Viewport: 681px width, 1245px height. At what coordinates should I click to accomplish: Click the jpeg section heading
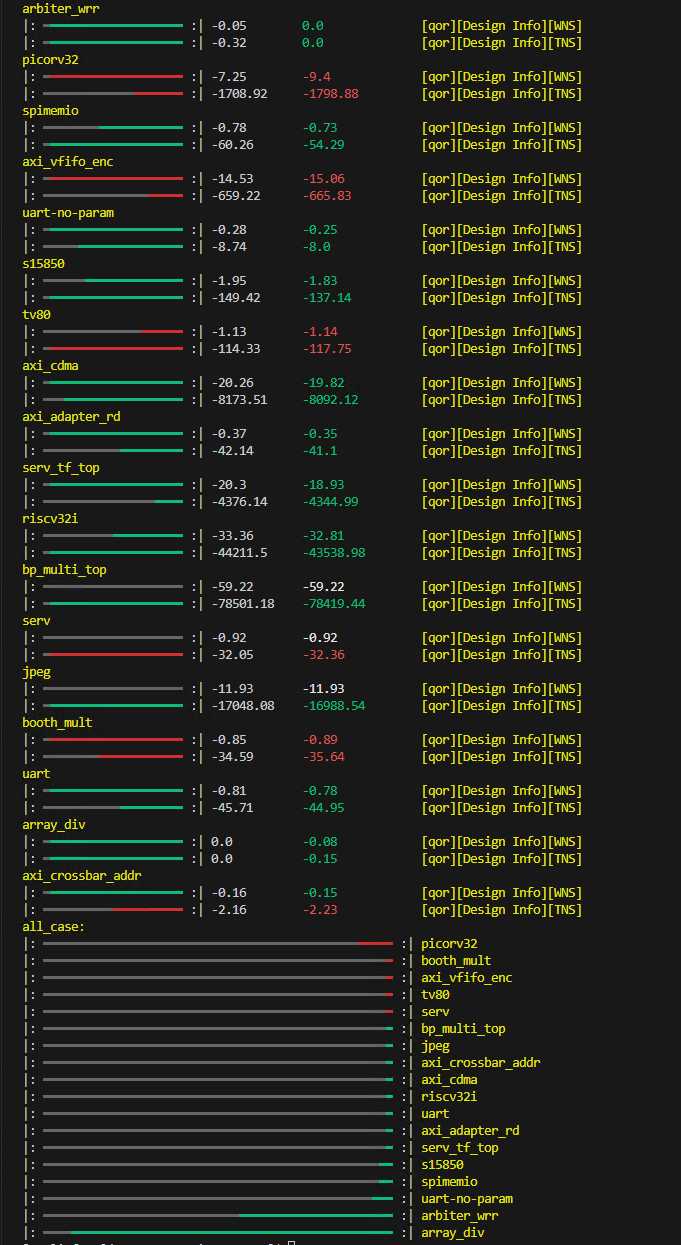point(36,672)
